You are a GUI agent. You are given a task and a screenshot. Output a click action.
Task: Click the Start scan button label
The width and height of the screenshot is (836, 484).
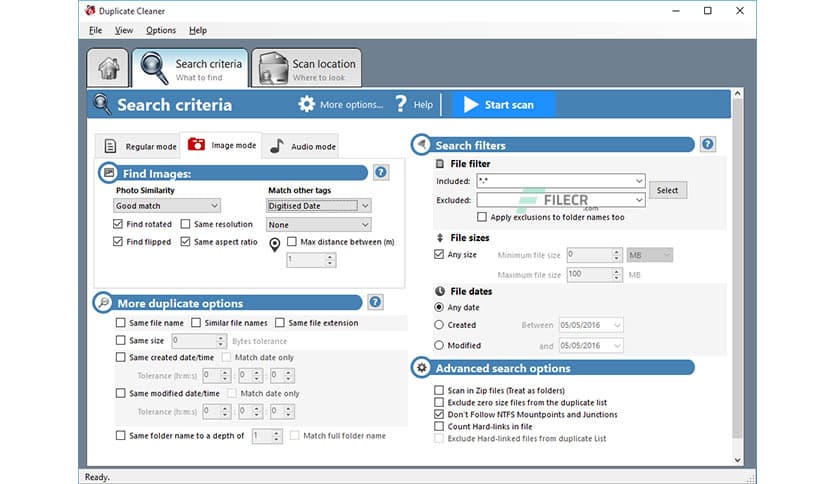click(x=509, y=104)
